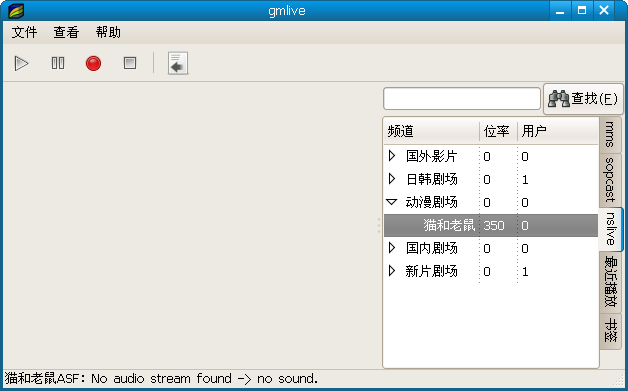Click the window resize grip in status bar
628x391 pixels.
point(619,381)
